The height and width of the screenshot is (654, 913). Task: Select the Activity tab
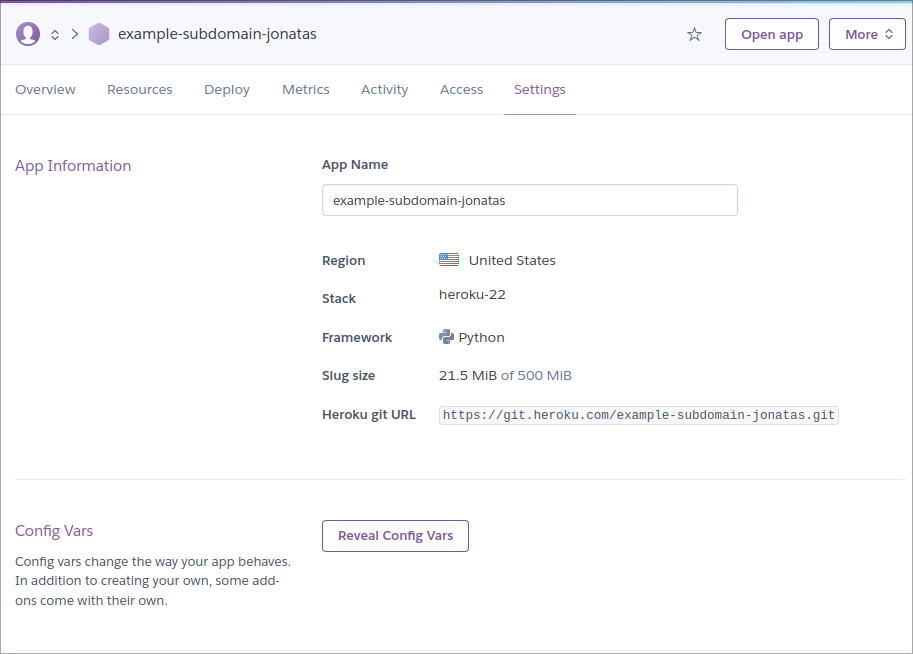tap(384, 90)
